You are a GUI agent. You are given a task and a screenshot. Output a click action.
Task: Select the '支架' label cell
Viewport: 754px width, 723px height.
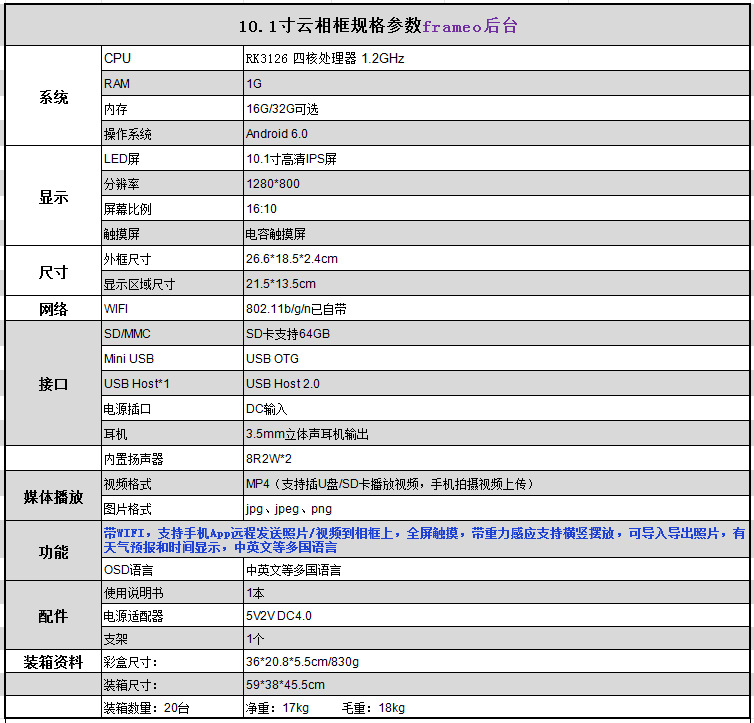tap(172, 638)
